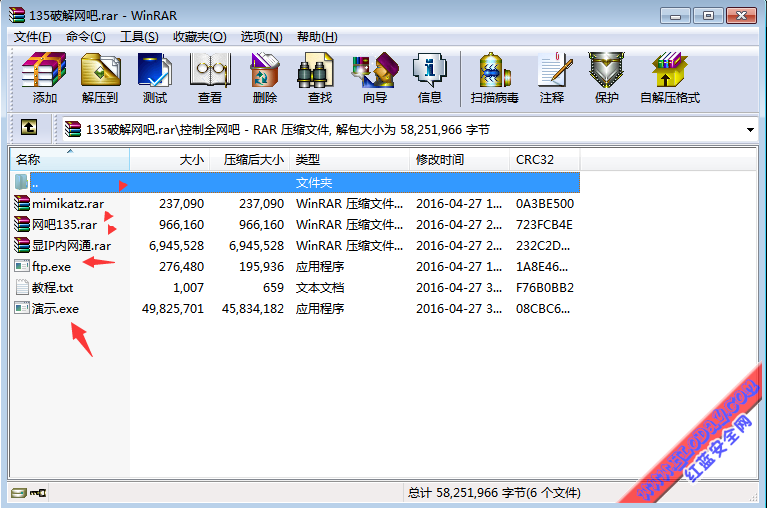Select the 显IP内网通.rar file name
Image resolution: width=767 pixels, height=508 pixels.
point(71,245)
